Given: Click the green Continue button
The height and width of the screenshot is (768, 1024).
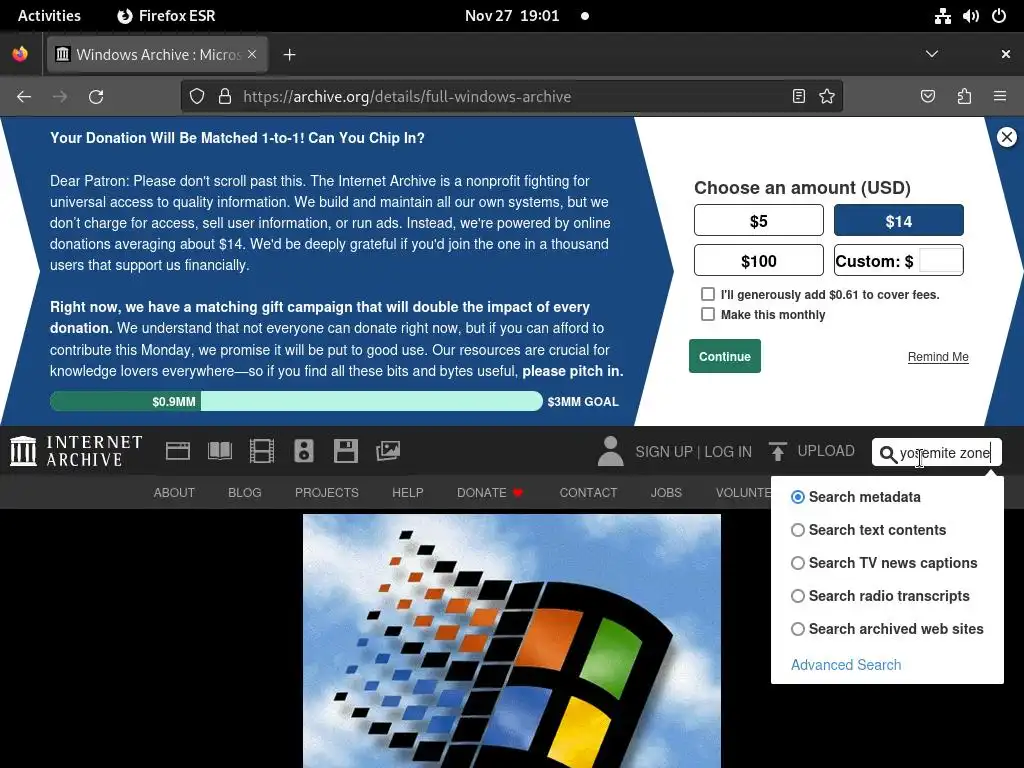Looking at the screenshot, I should tap(725, 356).
